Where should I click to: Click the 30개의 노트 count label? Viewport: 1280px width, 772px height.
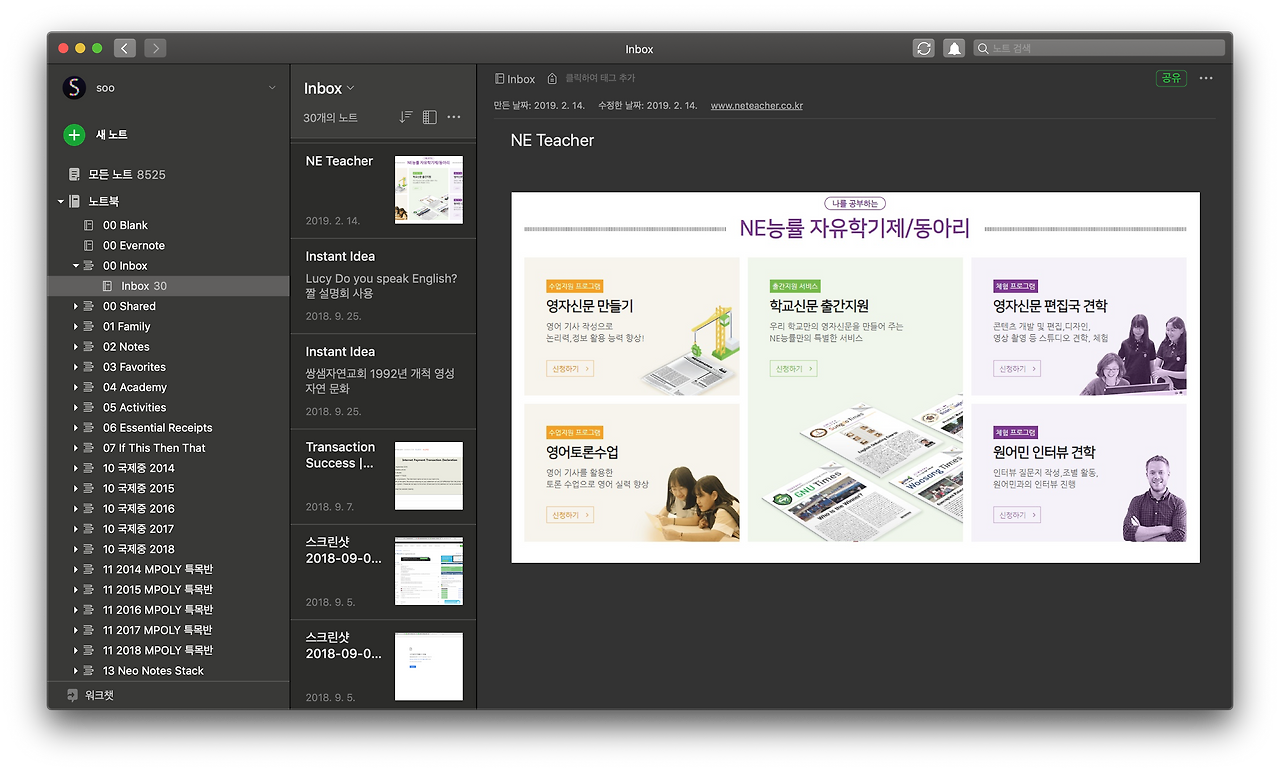click(331, 118)
